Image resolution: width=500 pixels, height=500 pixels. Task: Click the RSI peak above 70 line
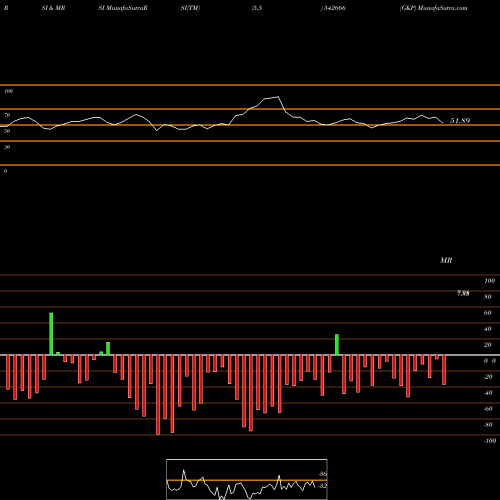[278, 97]
